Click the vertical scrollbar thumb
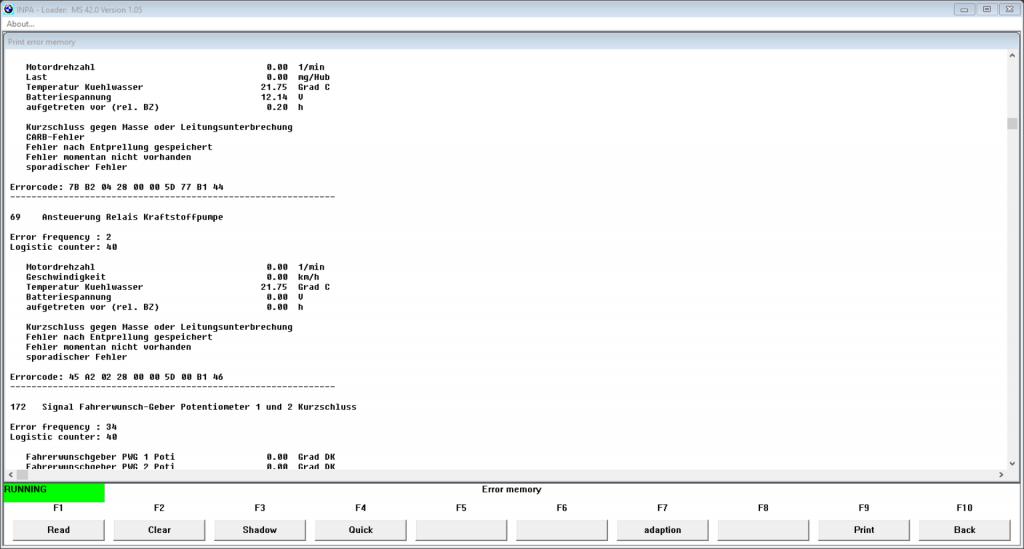The width and height of the screenshot is (1024, 549). click(1012, 123)
